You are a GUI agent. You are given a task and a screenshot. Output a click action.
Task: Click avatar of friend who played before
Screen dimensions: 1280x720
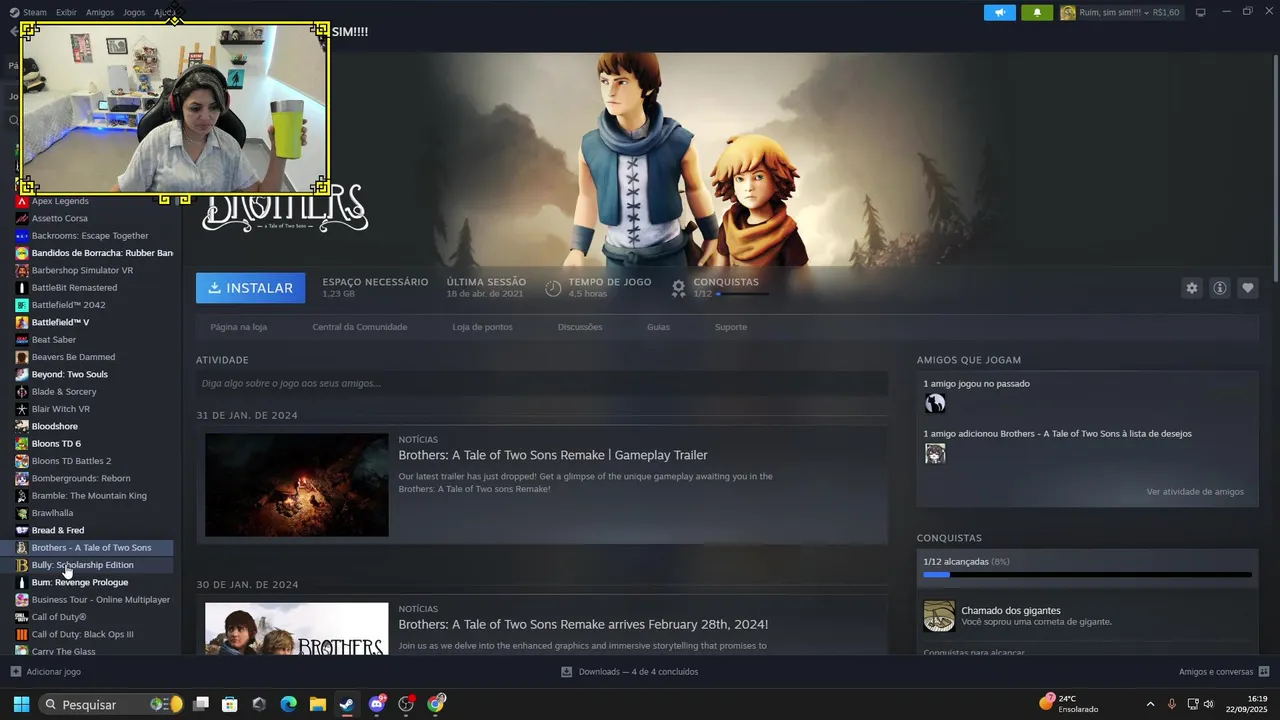coord(935,403)
